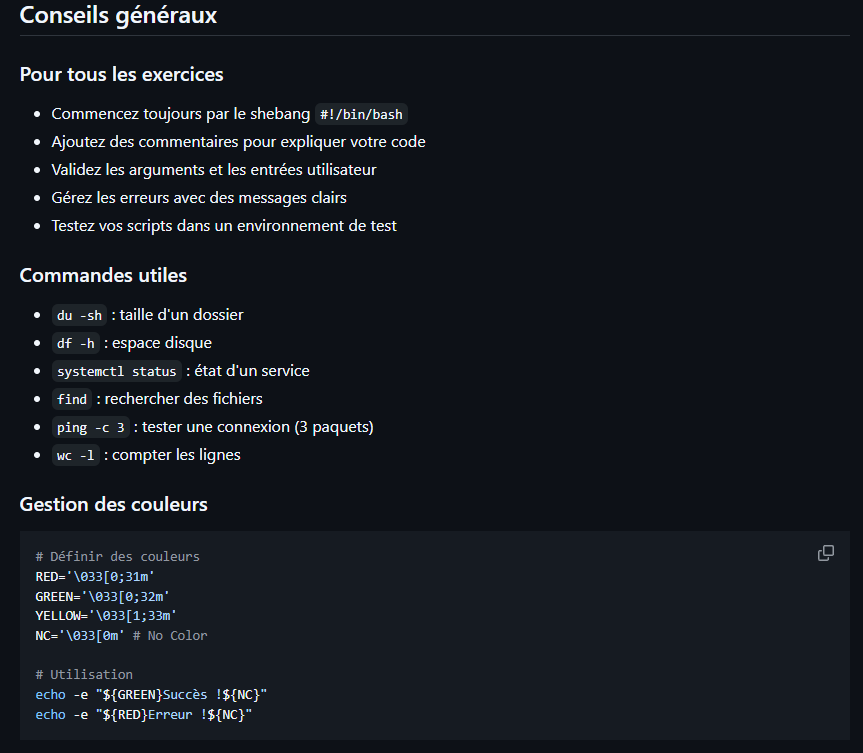Click the YELLOW variable definition line

[x=106, y=615]
